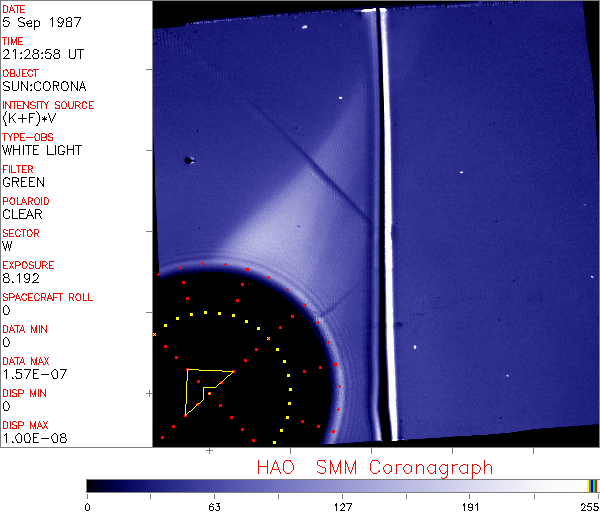600x512 pixels.
Task: Click the multicolored end of the color bar
Action: [593, 485]
